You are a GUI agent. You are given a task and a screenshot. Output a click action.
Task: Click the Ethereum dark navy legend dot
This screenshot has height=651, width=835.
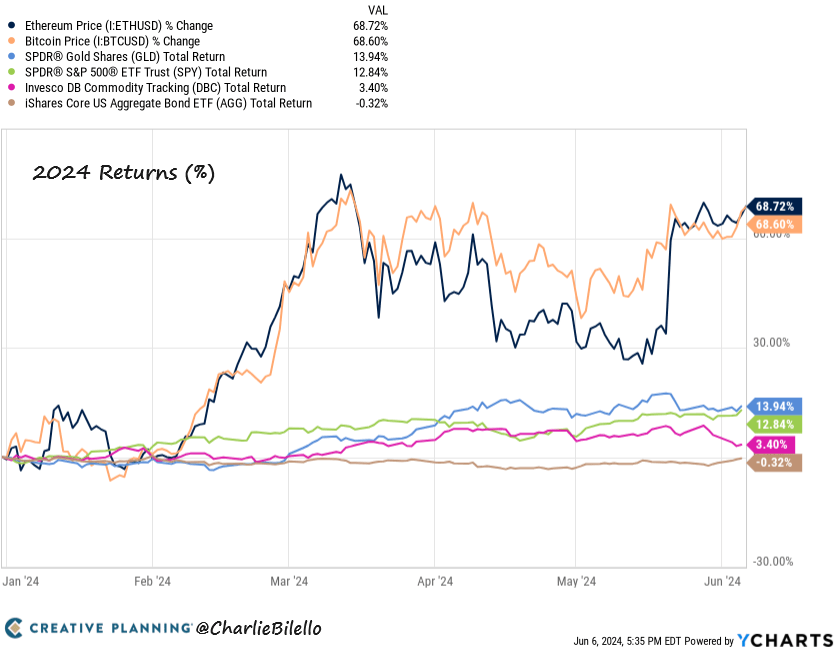12,26
